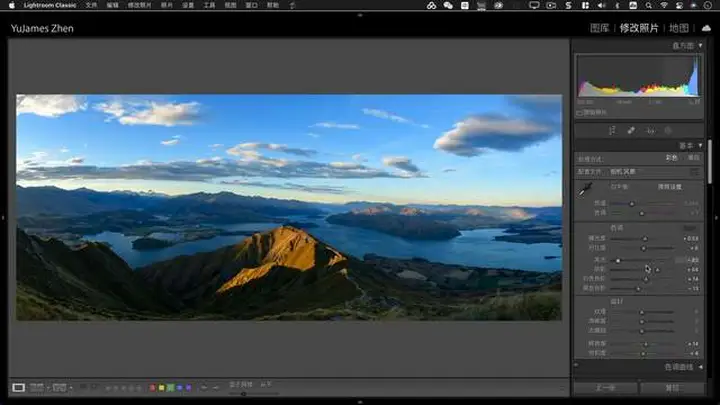Image resolution: width=720 pixels, height=405 pixels.
Task: Open the Map (地图) module
Action: point(679,28)
